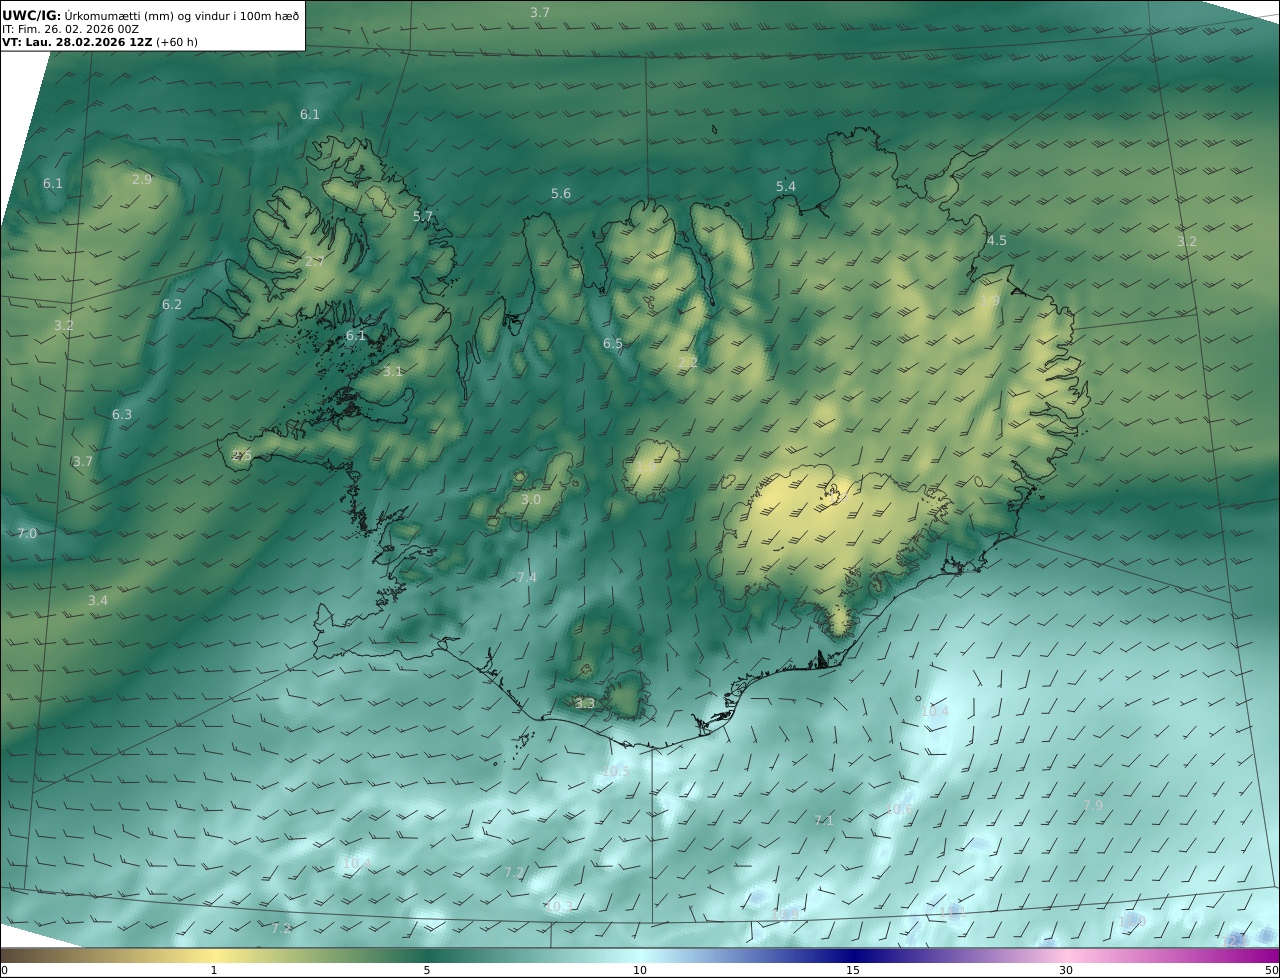The width and height of the screenshot is (1280, 978).
Task: Click the precipitation color scale bar
Action: (x=640, y=955)
